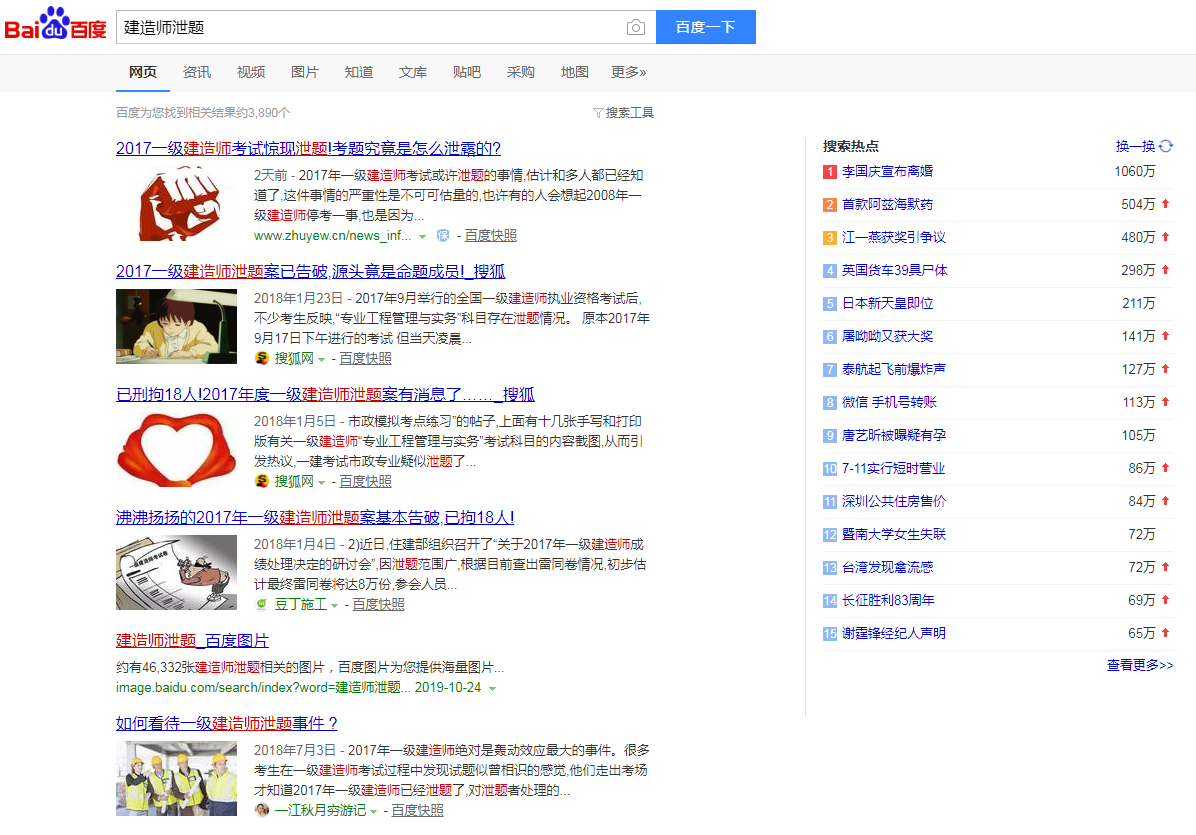Open camera image search icon
The image size is (1196, 835).
point(635,27)
